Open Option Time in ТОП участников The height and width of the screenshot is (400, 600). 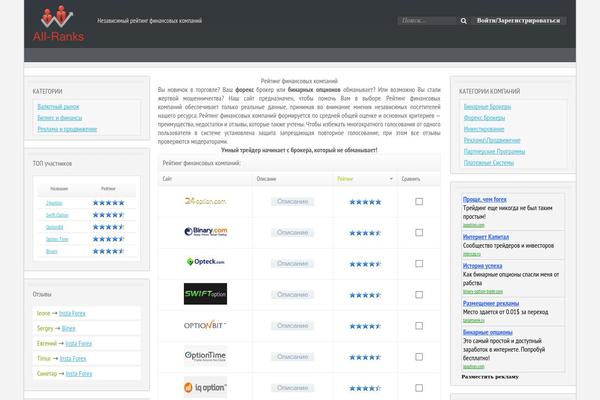click(x=57, y=239)
